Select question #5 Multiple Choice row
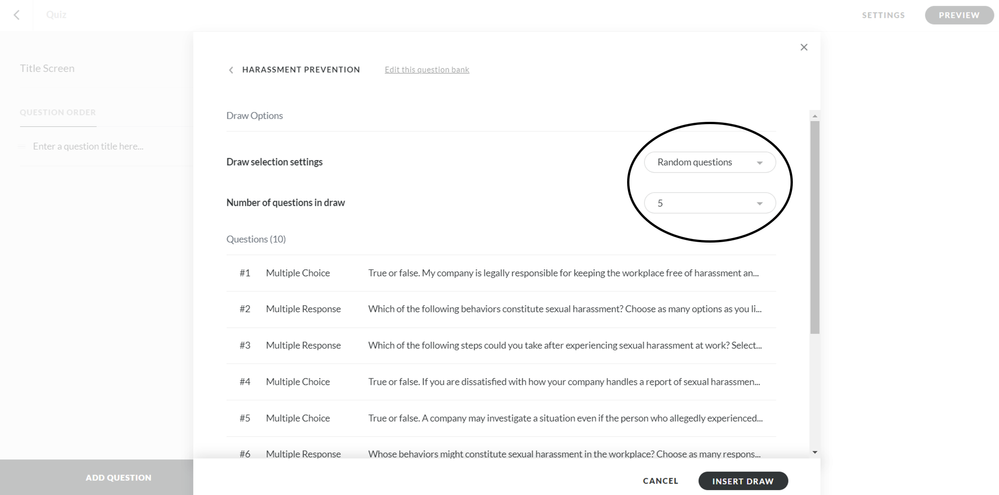Screen dimensions: 999x495 tap(500, 418)
